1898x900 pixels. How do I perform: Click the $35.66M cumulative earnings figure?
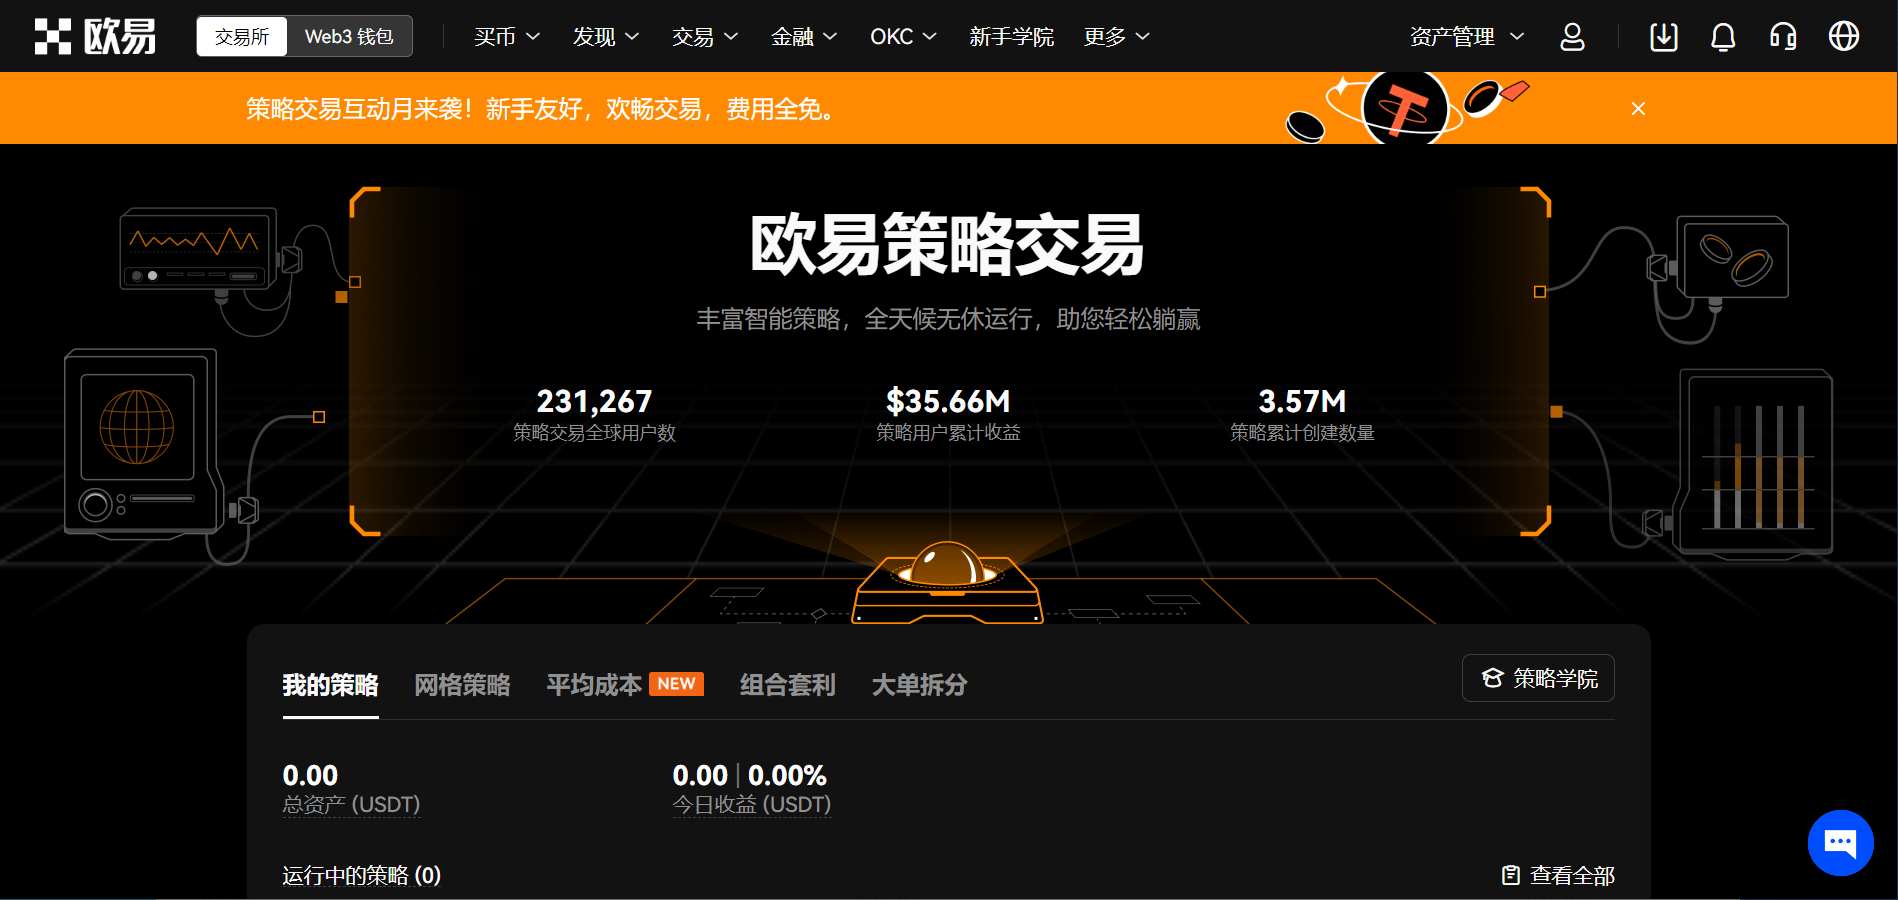948,401
